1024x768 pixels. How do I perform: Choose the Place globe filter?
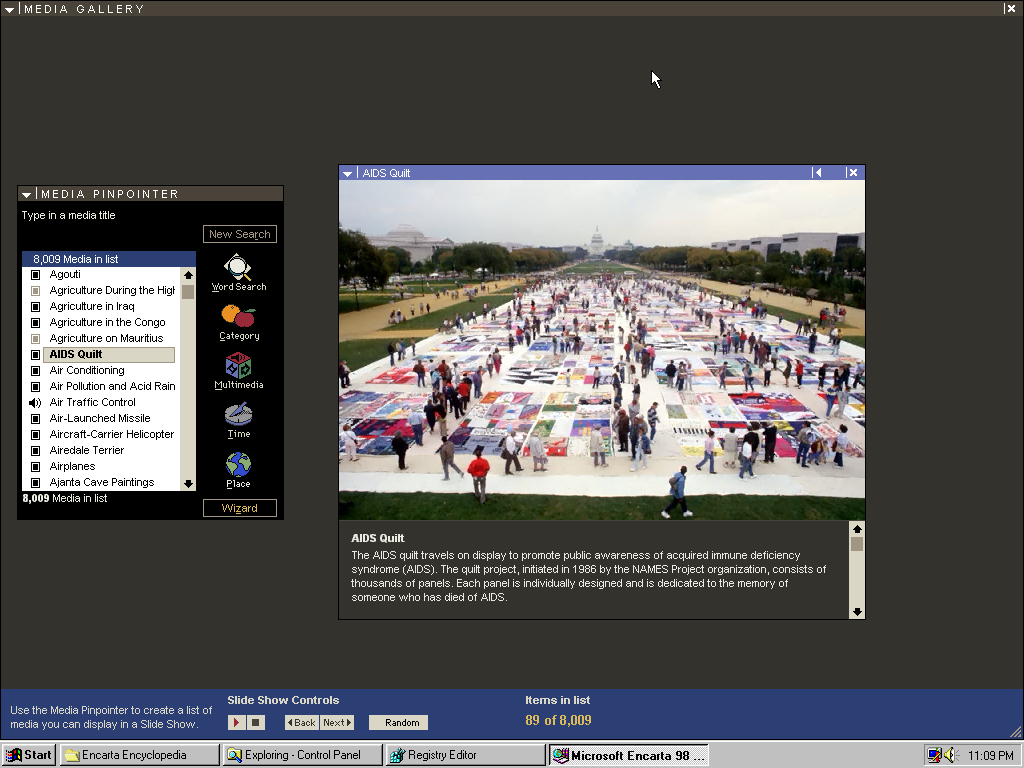(238, 466)
